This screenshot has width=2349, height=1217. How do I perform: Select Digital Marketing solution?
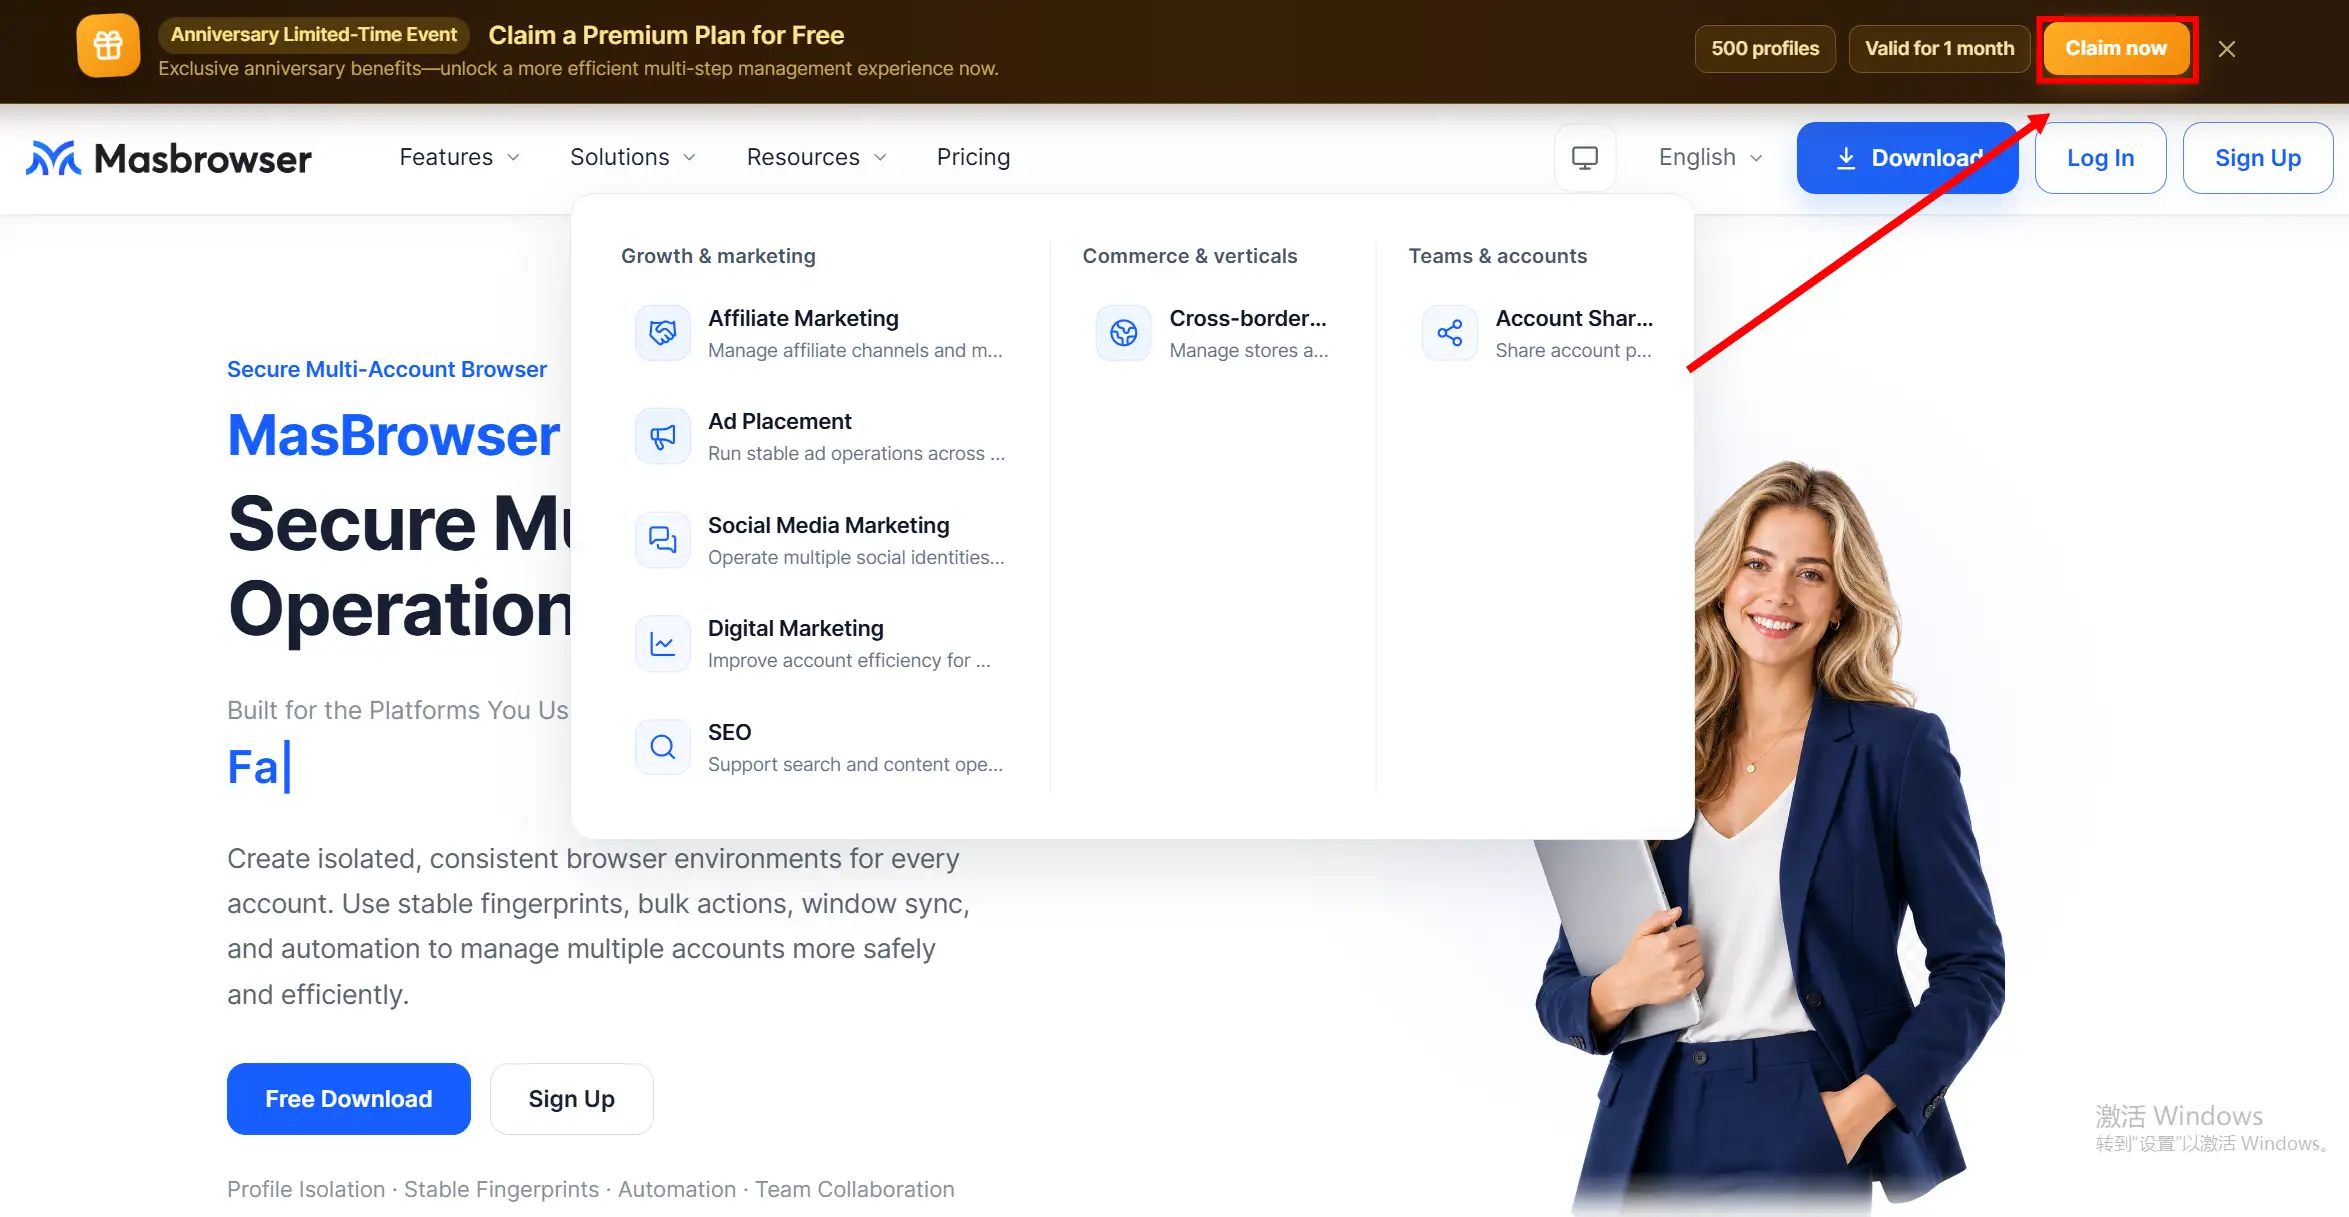(820, 643)
